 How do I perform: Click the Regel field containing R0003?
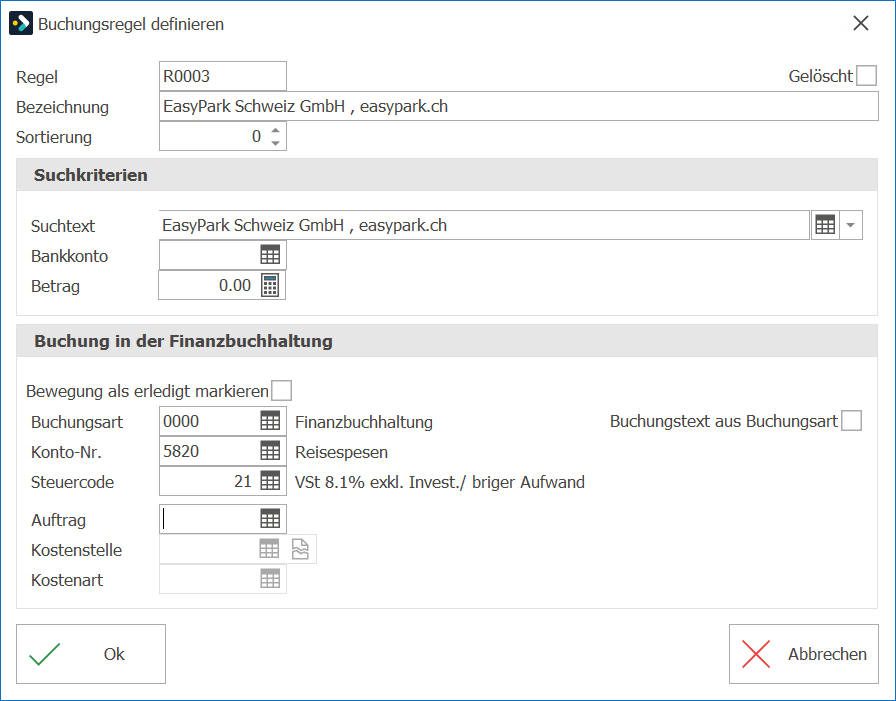click(223, 76)
